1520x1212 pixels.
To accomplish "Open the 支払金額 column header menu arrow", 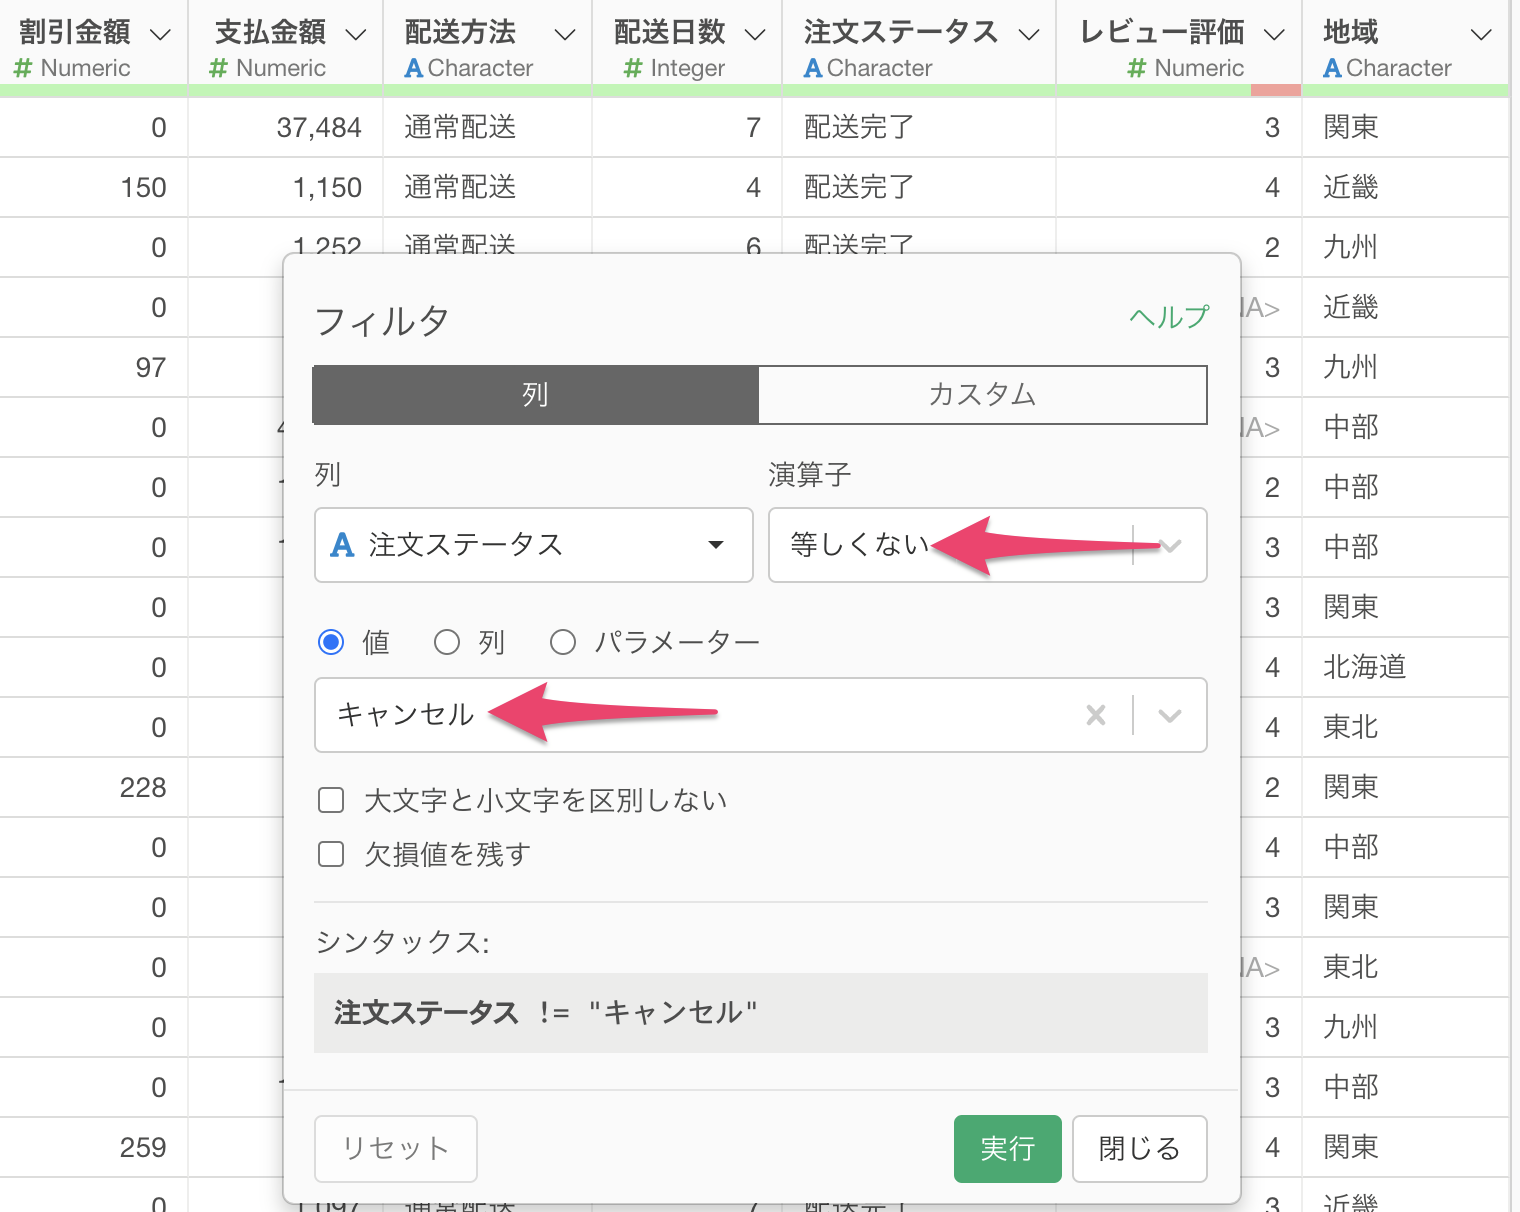I will tap(355, 35).
